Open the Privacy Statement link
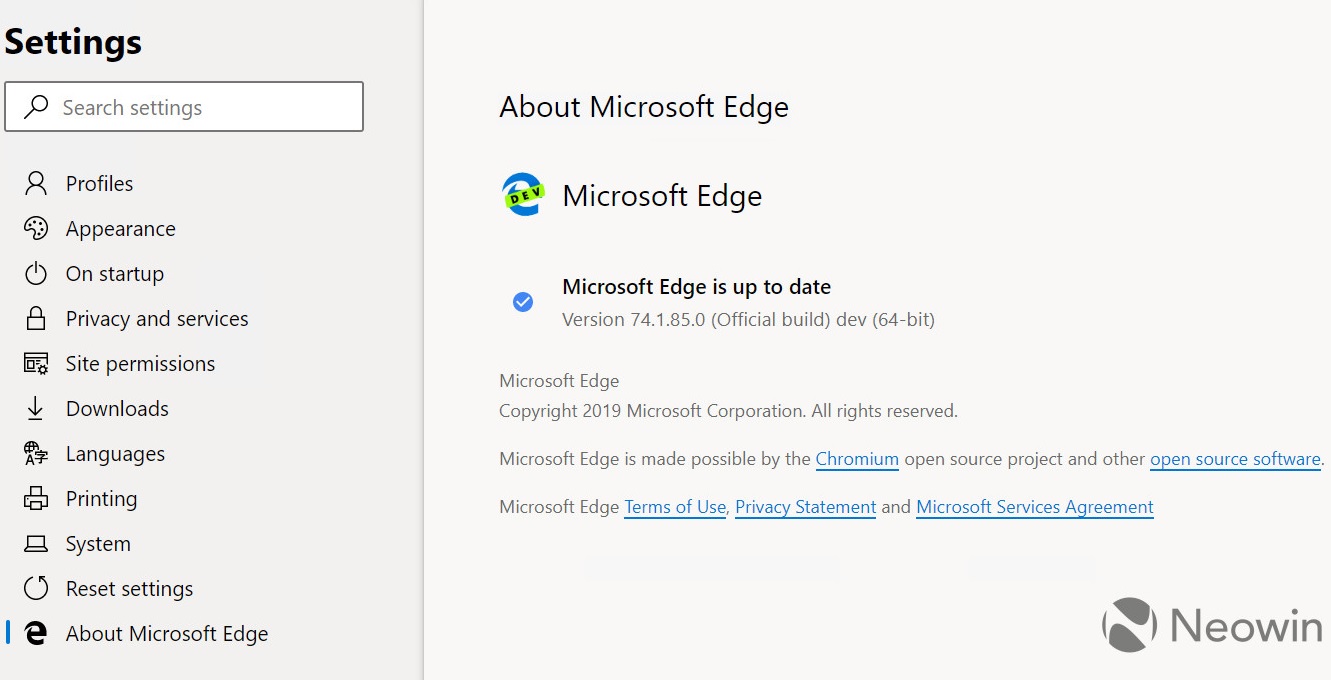 805,507
